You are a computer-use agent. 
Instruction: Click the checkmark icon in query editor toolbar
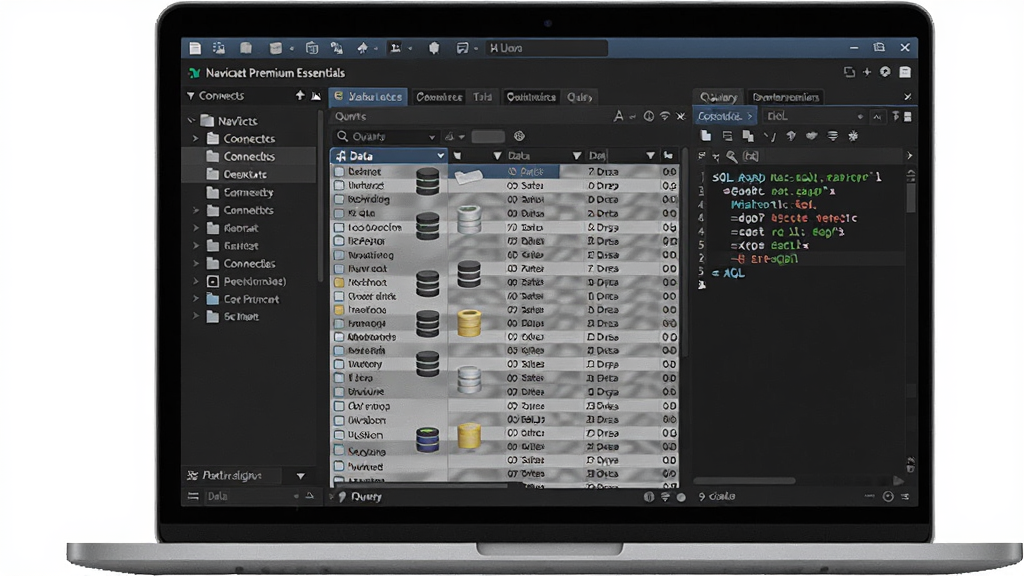770,136
